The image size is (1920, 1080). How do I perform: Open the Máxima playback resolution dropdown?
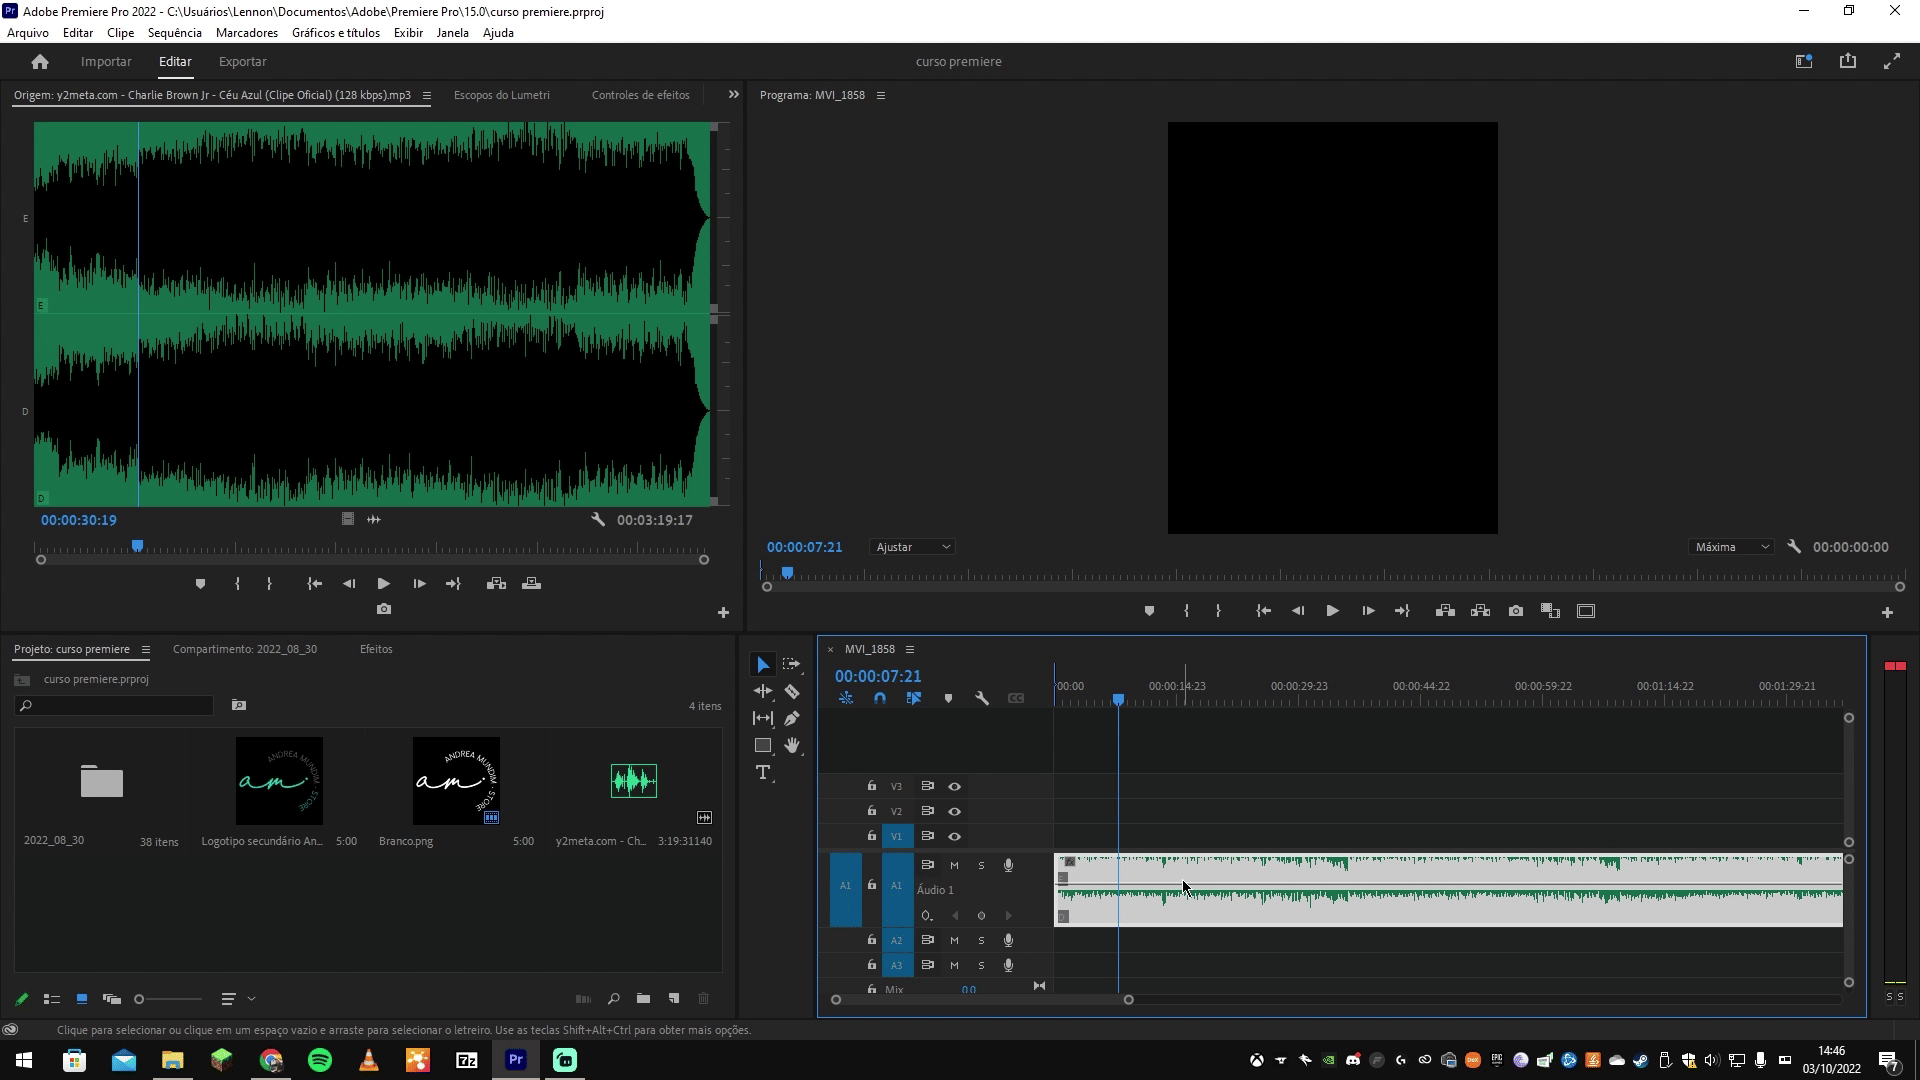click(1732, 547)
